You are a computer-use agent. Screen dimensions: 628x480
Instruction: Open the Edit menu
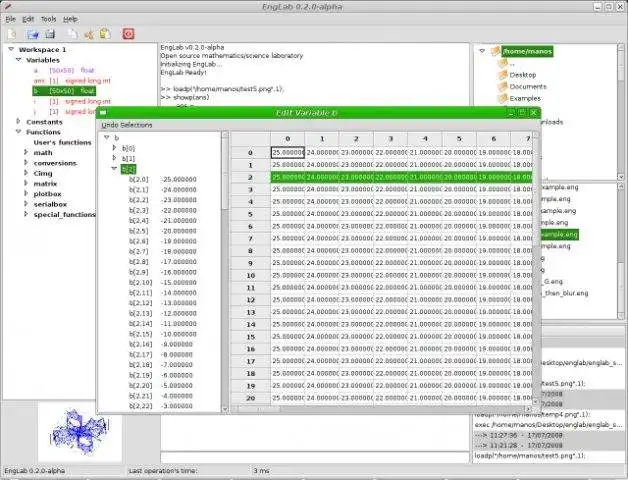coord(28,19)
